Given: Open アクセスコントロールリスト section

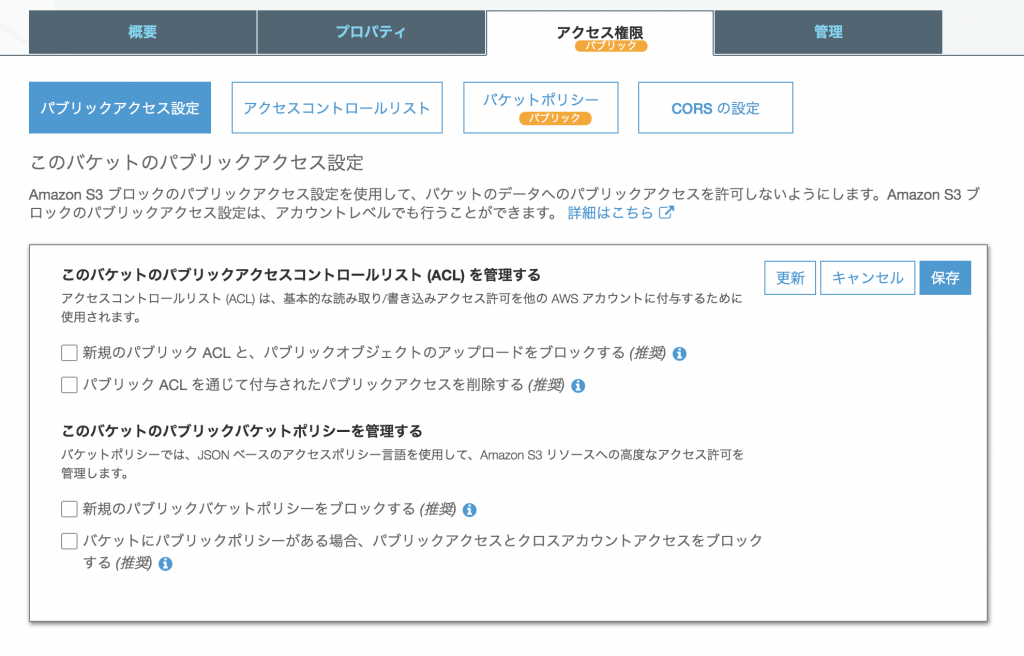Looking at the screenshot, I should tap(337, 108).
